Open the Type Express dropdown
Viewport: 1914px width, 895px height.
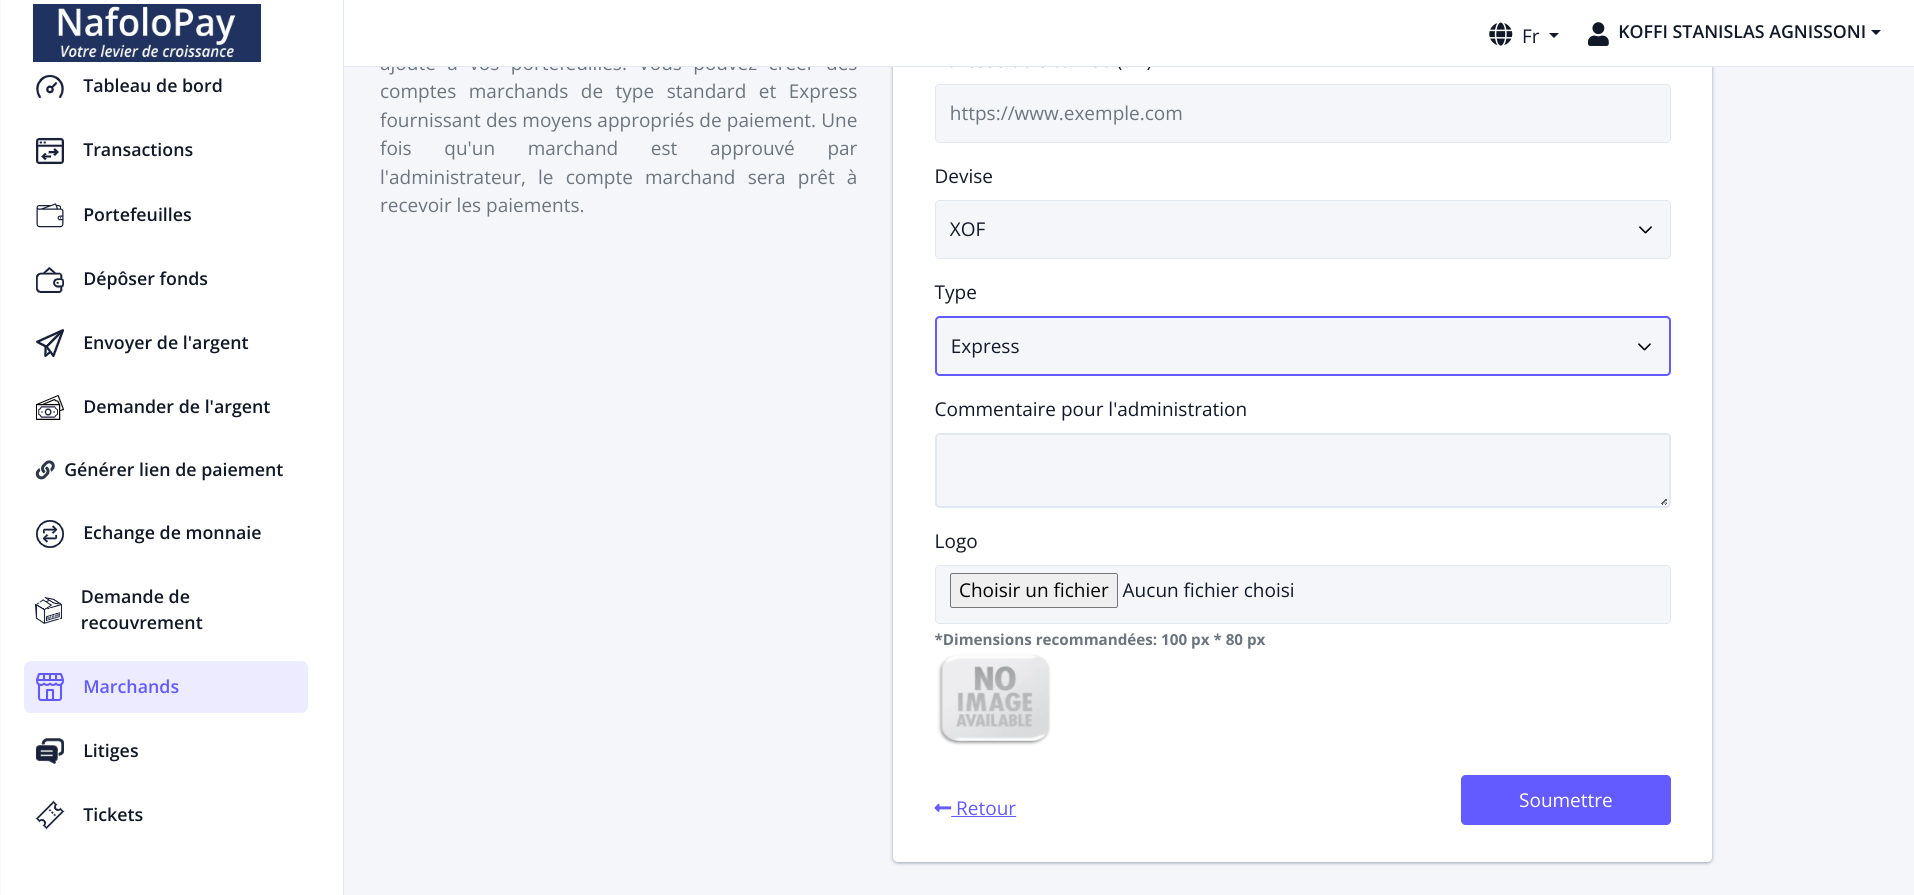pos(1302,346)
